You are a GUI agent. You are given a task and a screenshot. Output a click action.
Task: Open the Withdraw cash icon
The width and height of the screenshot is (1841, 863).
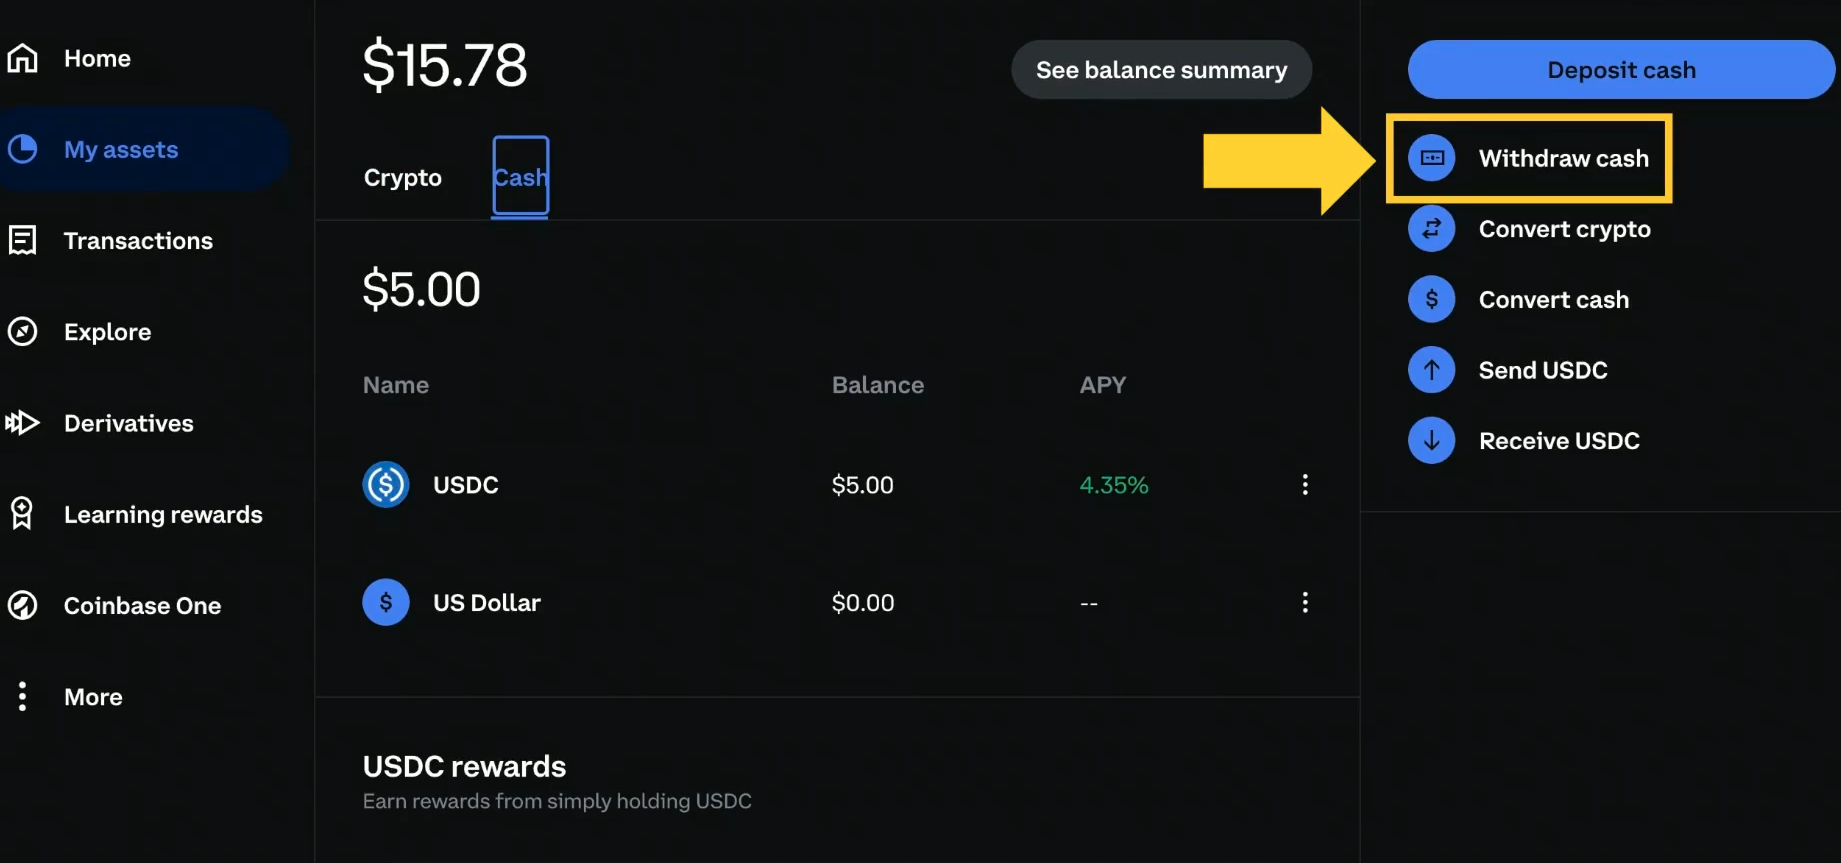(x=1432, y=157)
